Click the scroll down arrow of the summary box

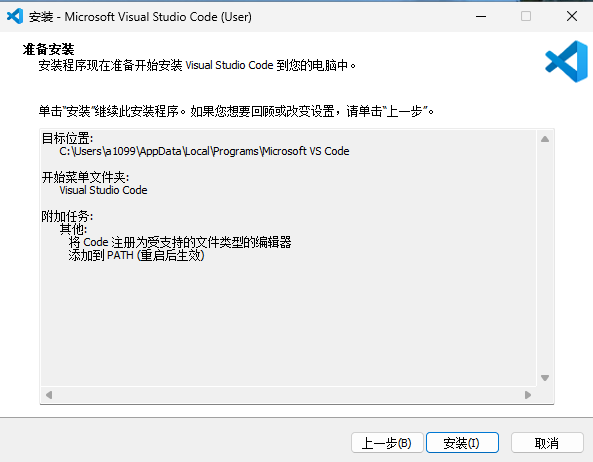545,378
